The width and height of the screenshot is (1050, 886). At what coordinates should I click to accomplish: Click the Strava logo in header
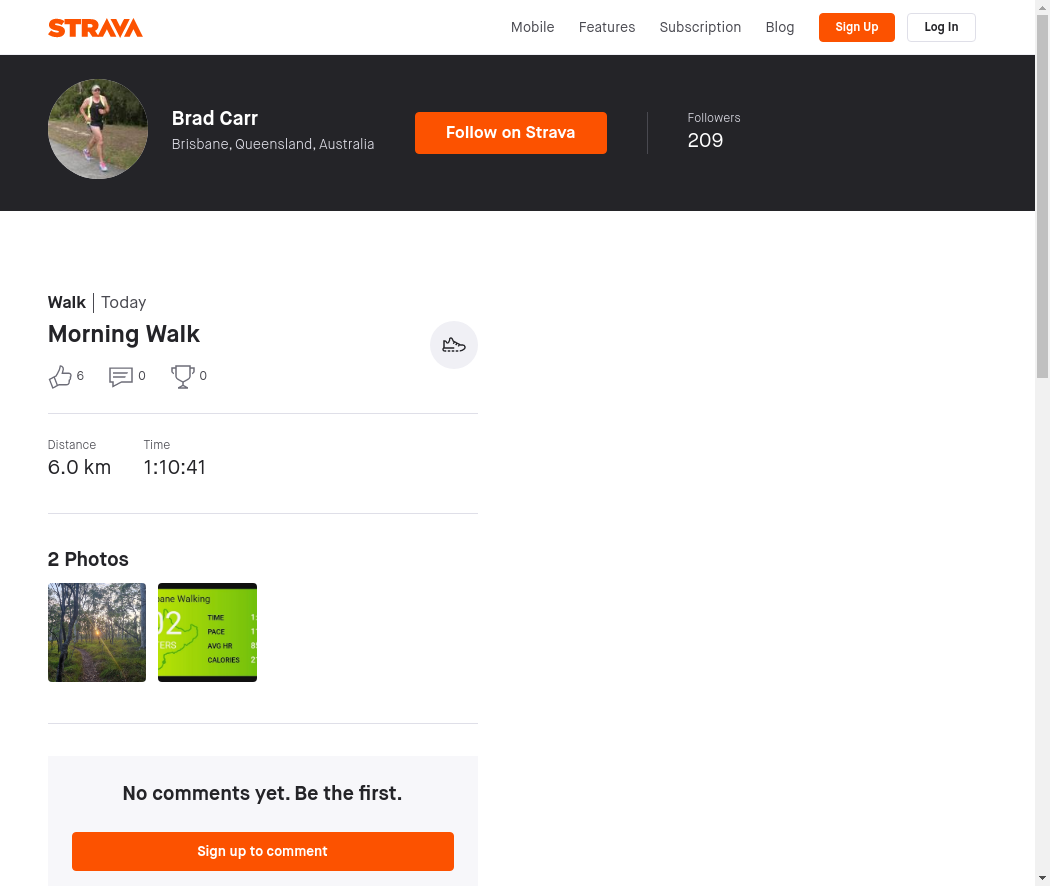(x=95, y=28)
